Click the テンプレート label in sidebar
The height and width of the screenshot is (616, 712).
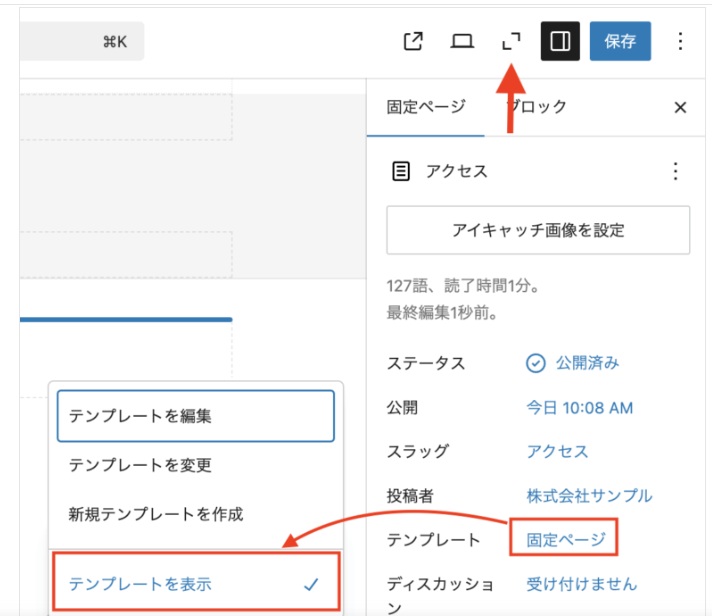433,540
